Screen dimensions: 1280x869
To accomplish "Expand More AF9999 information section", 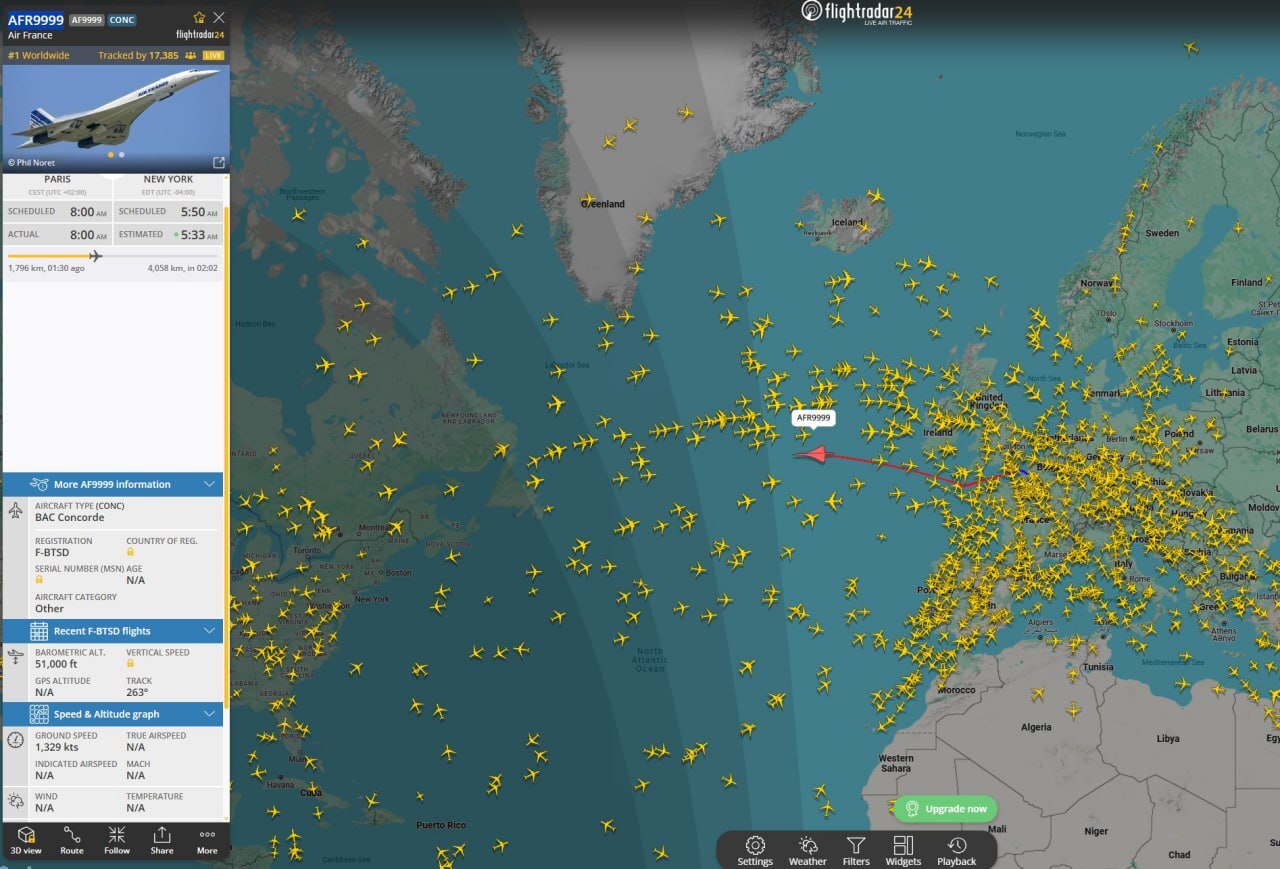I will click(113, 484).
